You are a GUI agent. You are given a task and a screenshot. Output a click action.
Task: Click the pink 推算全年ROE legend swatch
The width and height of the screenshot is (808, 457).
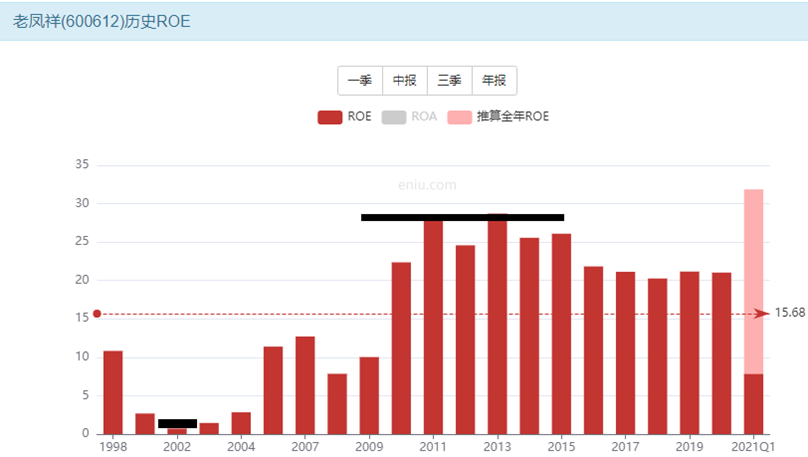tap(459, 117)
